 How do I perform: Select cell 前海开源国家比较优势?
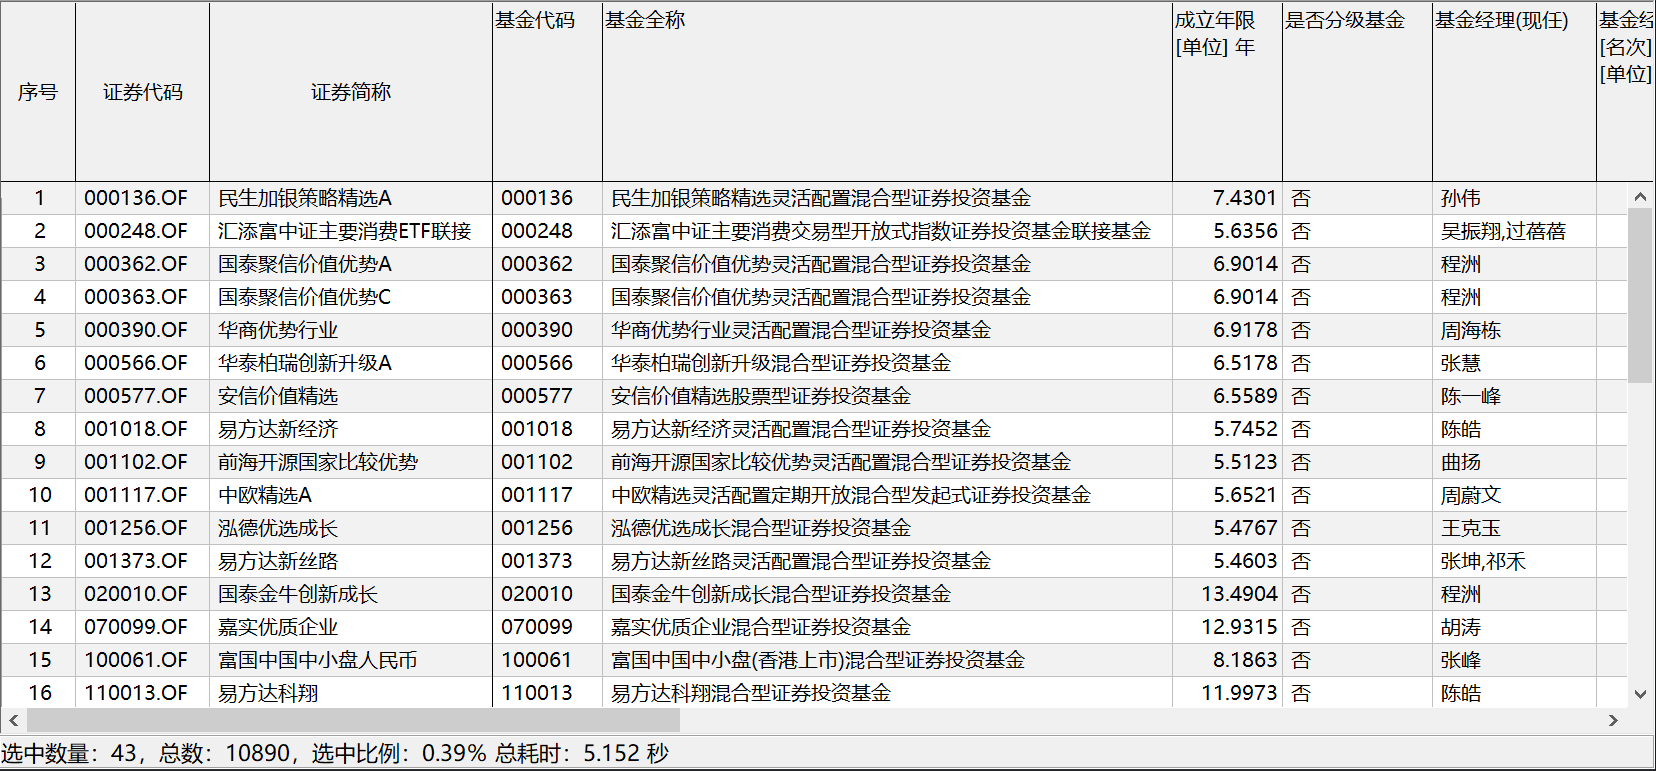tap(351, 462)
